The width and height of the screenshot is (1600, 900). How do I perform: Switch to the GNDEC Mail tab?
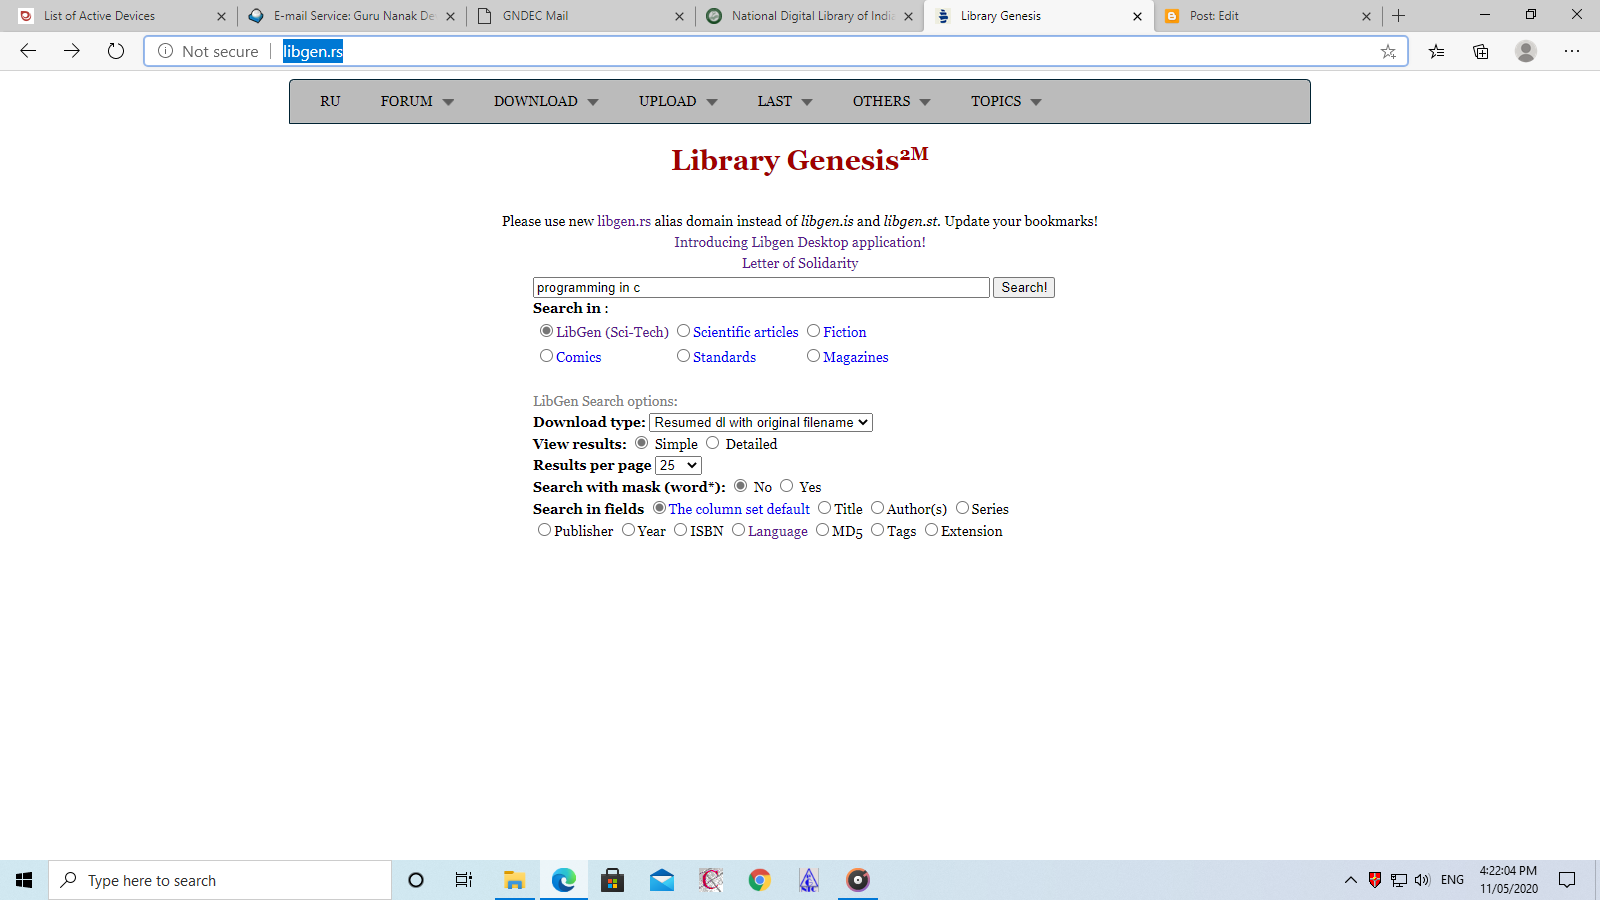coord(581,16)
